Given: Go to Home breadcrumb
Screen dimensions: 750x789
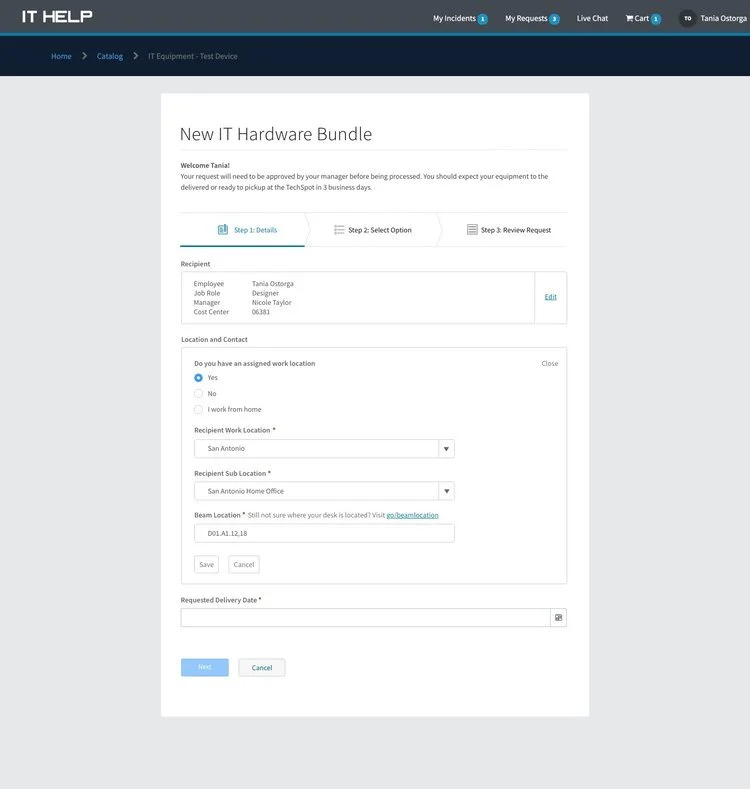Looking at the screenshot, I should [61, 56].
